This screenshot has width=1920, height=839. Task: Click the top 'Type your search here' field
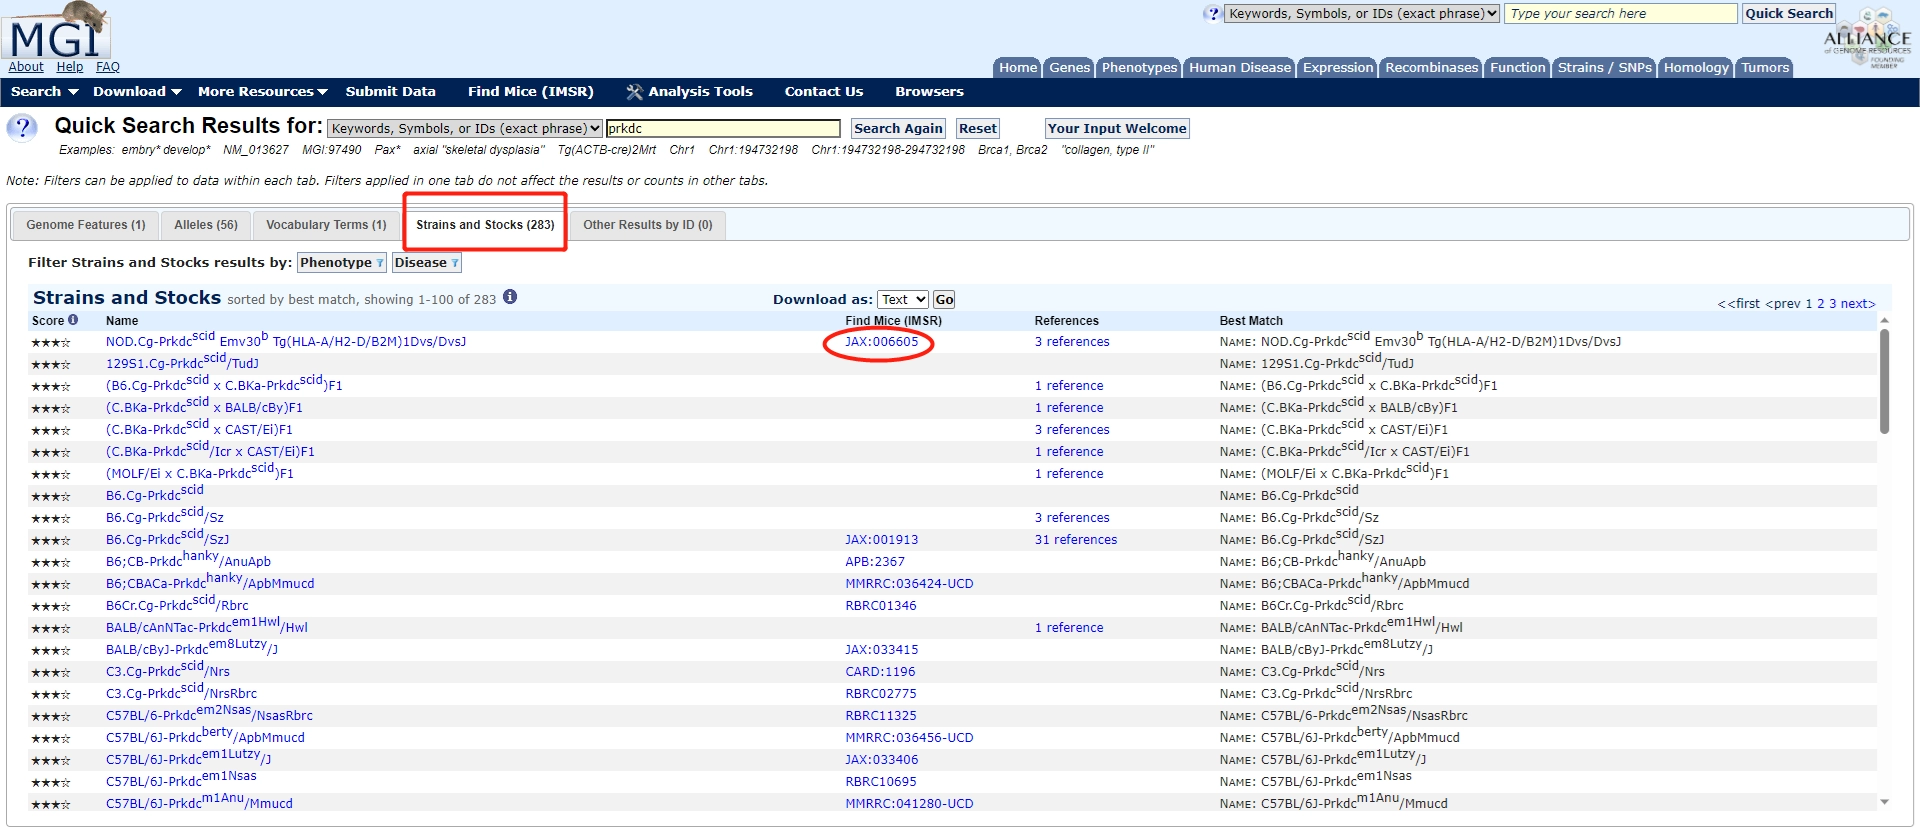coord(1620,14)
